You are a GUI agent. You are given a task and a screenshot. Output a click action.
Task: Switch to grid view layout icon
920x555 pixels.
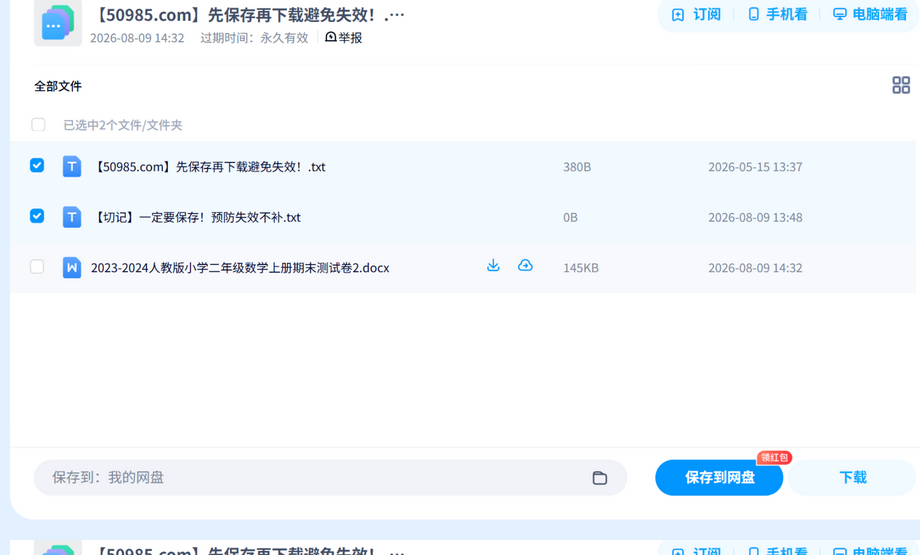[x=901, y=85]
